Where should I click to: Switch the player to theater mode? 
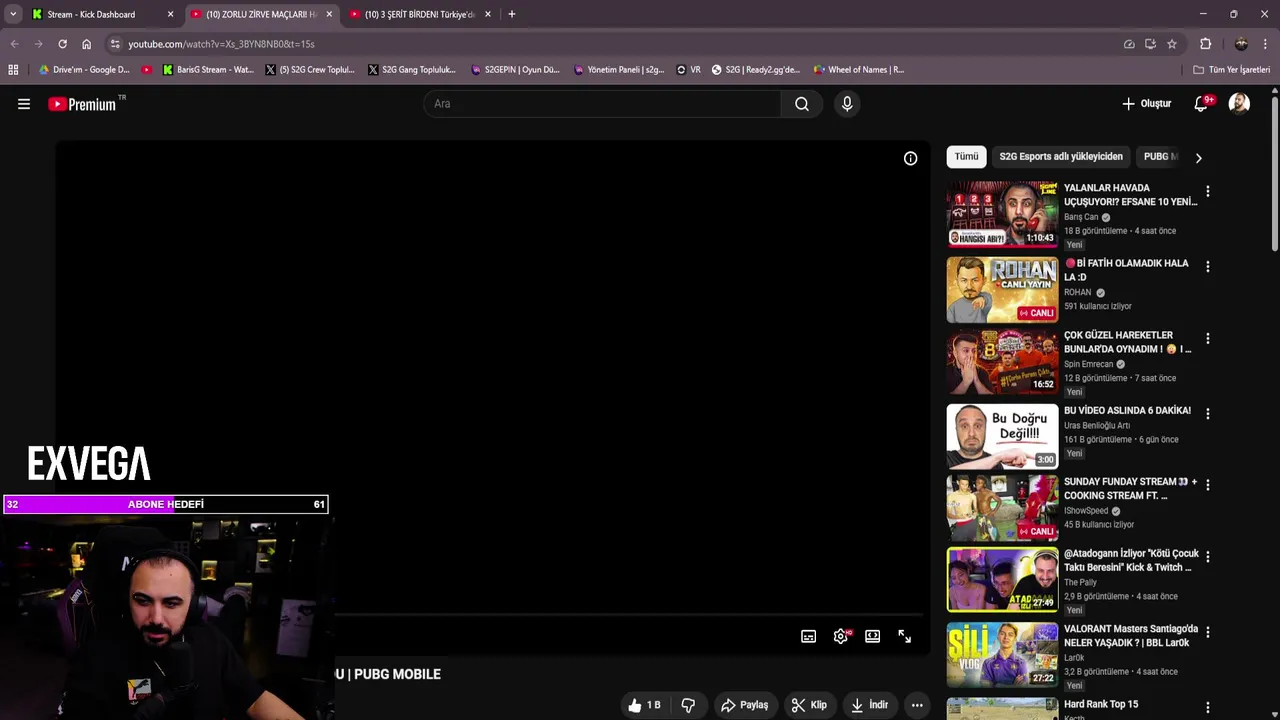(x=872, y=636)
